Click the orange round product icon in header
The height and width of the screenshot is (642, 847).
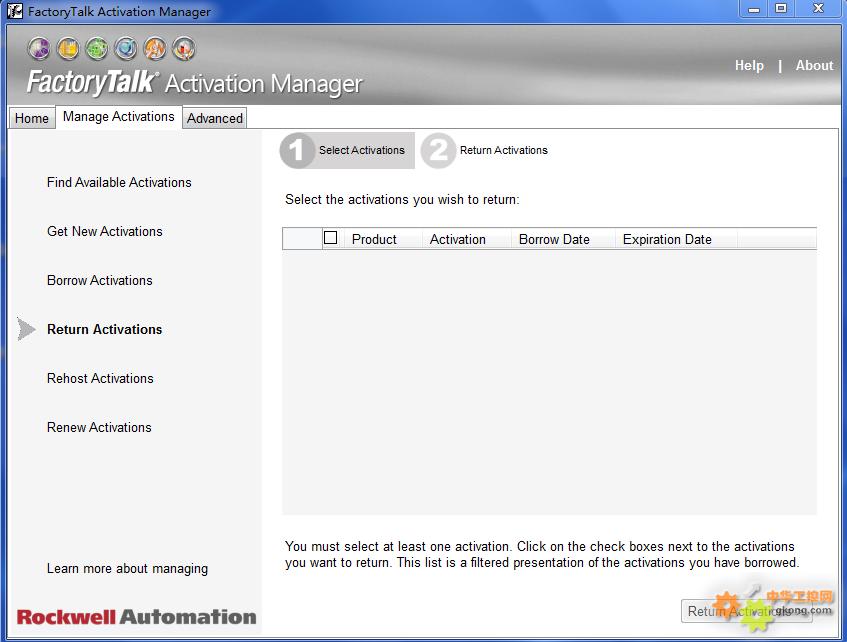coord(155,49)
